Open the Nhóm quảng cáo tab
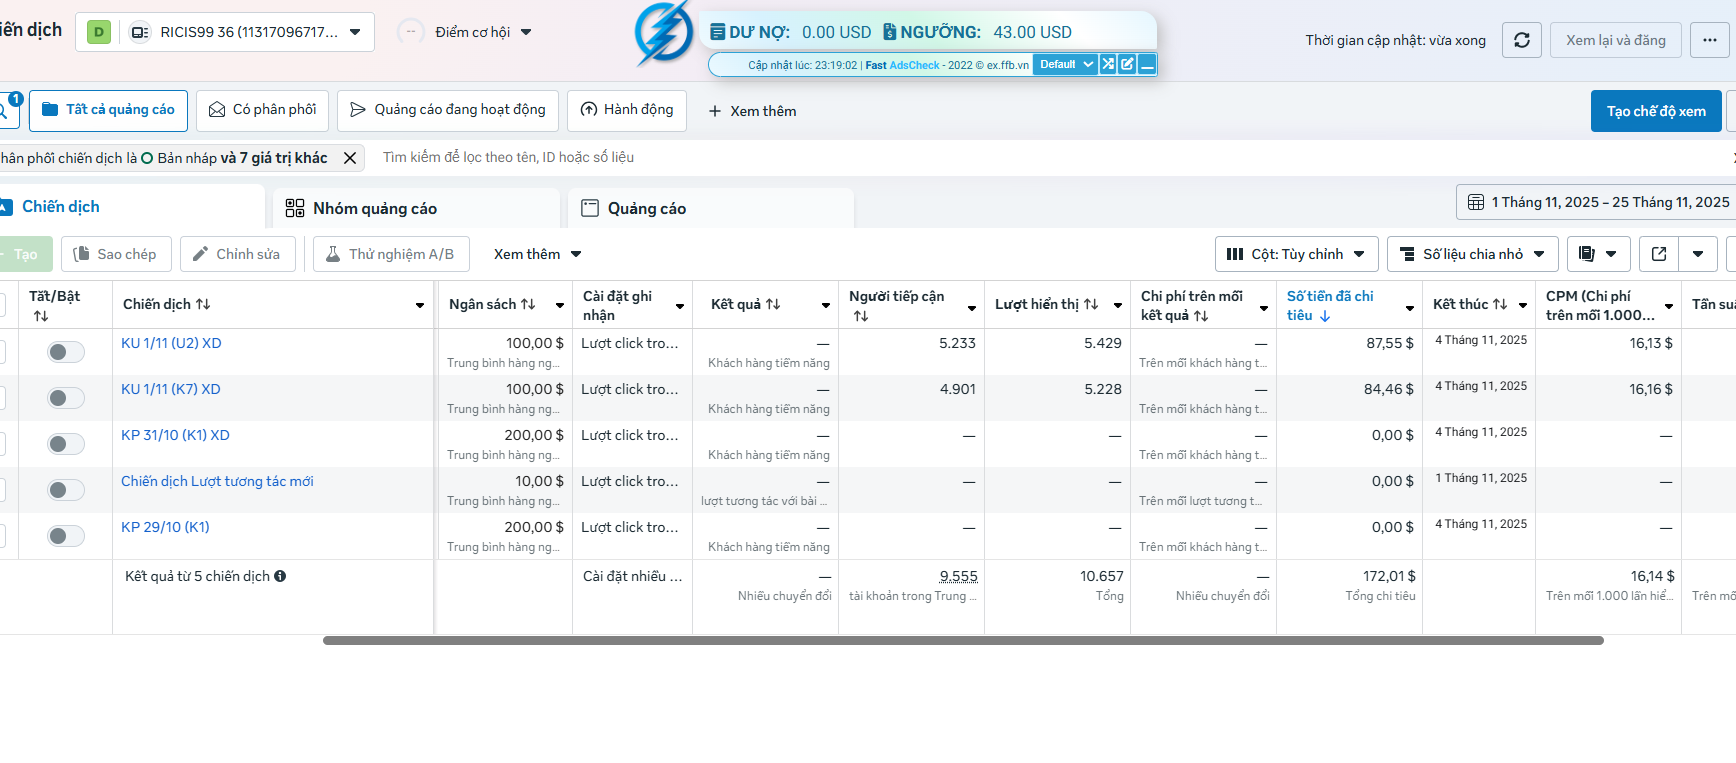The height and width of the screenshot is (763, 1736). 415,208
